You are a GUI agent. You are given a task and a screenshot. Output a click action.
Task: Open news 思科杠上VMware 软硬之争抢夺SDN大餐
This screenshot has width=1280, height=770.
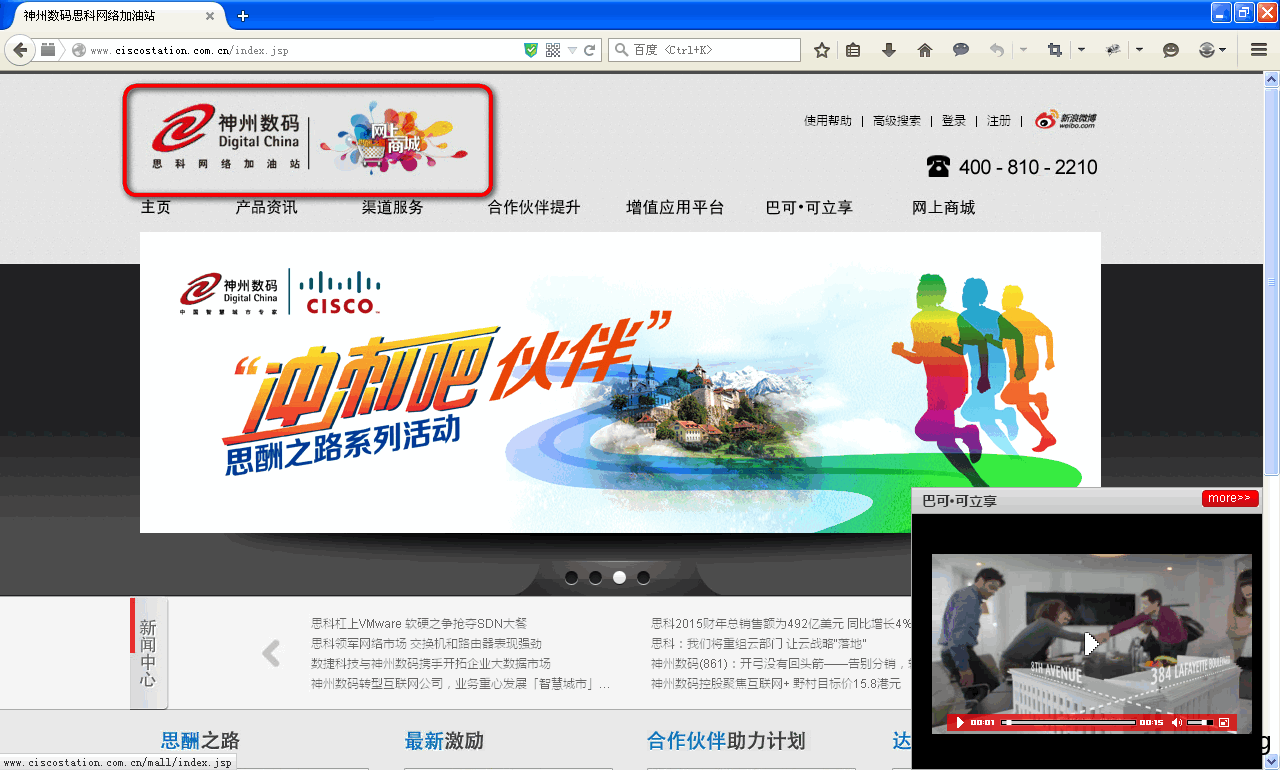419,623
